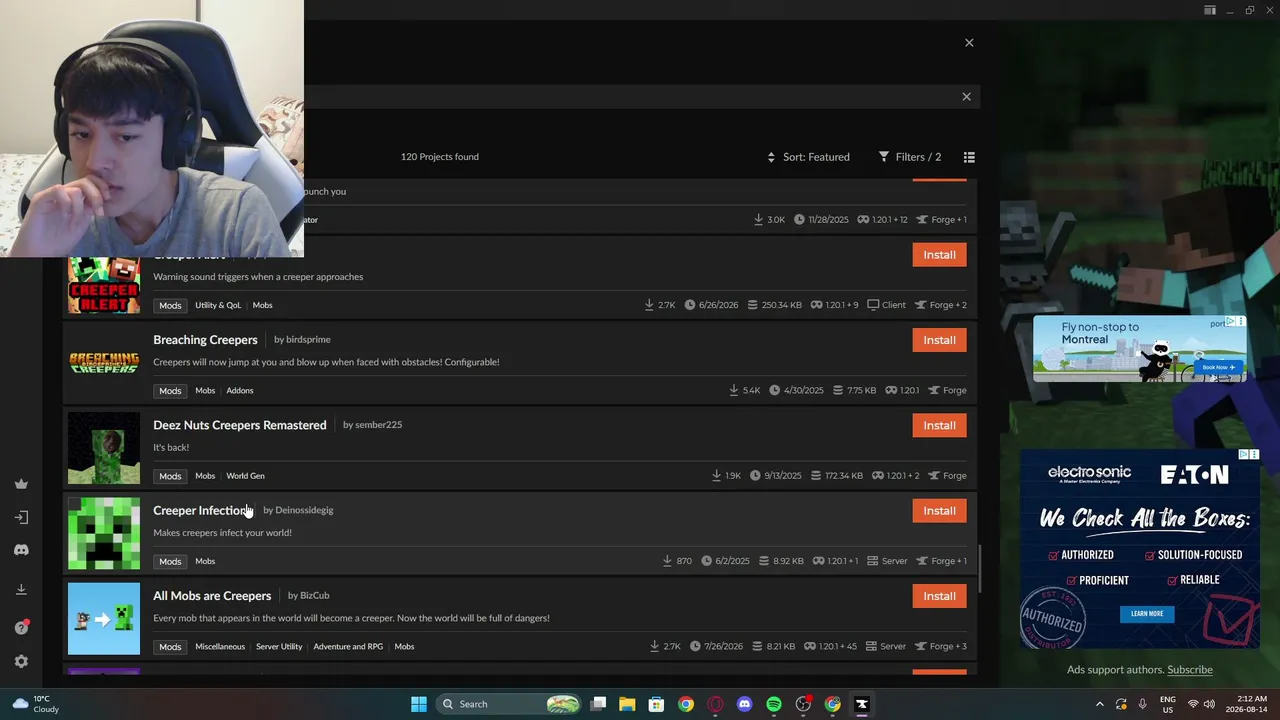The width and height of the screenshot is (1280, 720).
Task: Open the Breaching Creepers logo thumbnail
Action: point(104,362)
